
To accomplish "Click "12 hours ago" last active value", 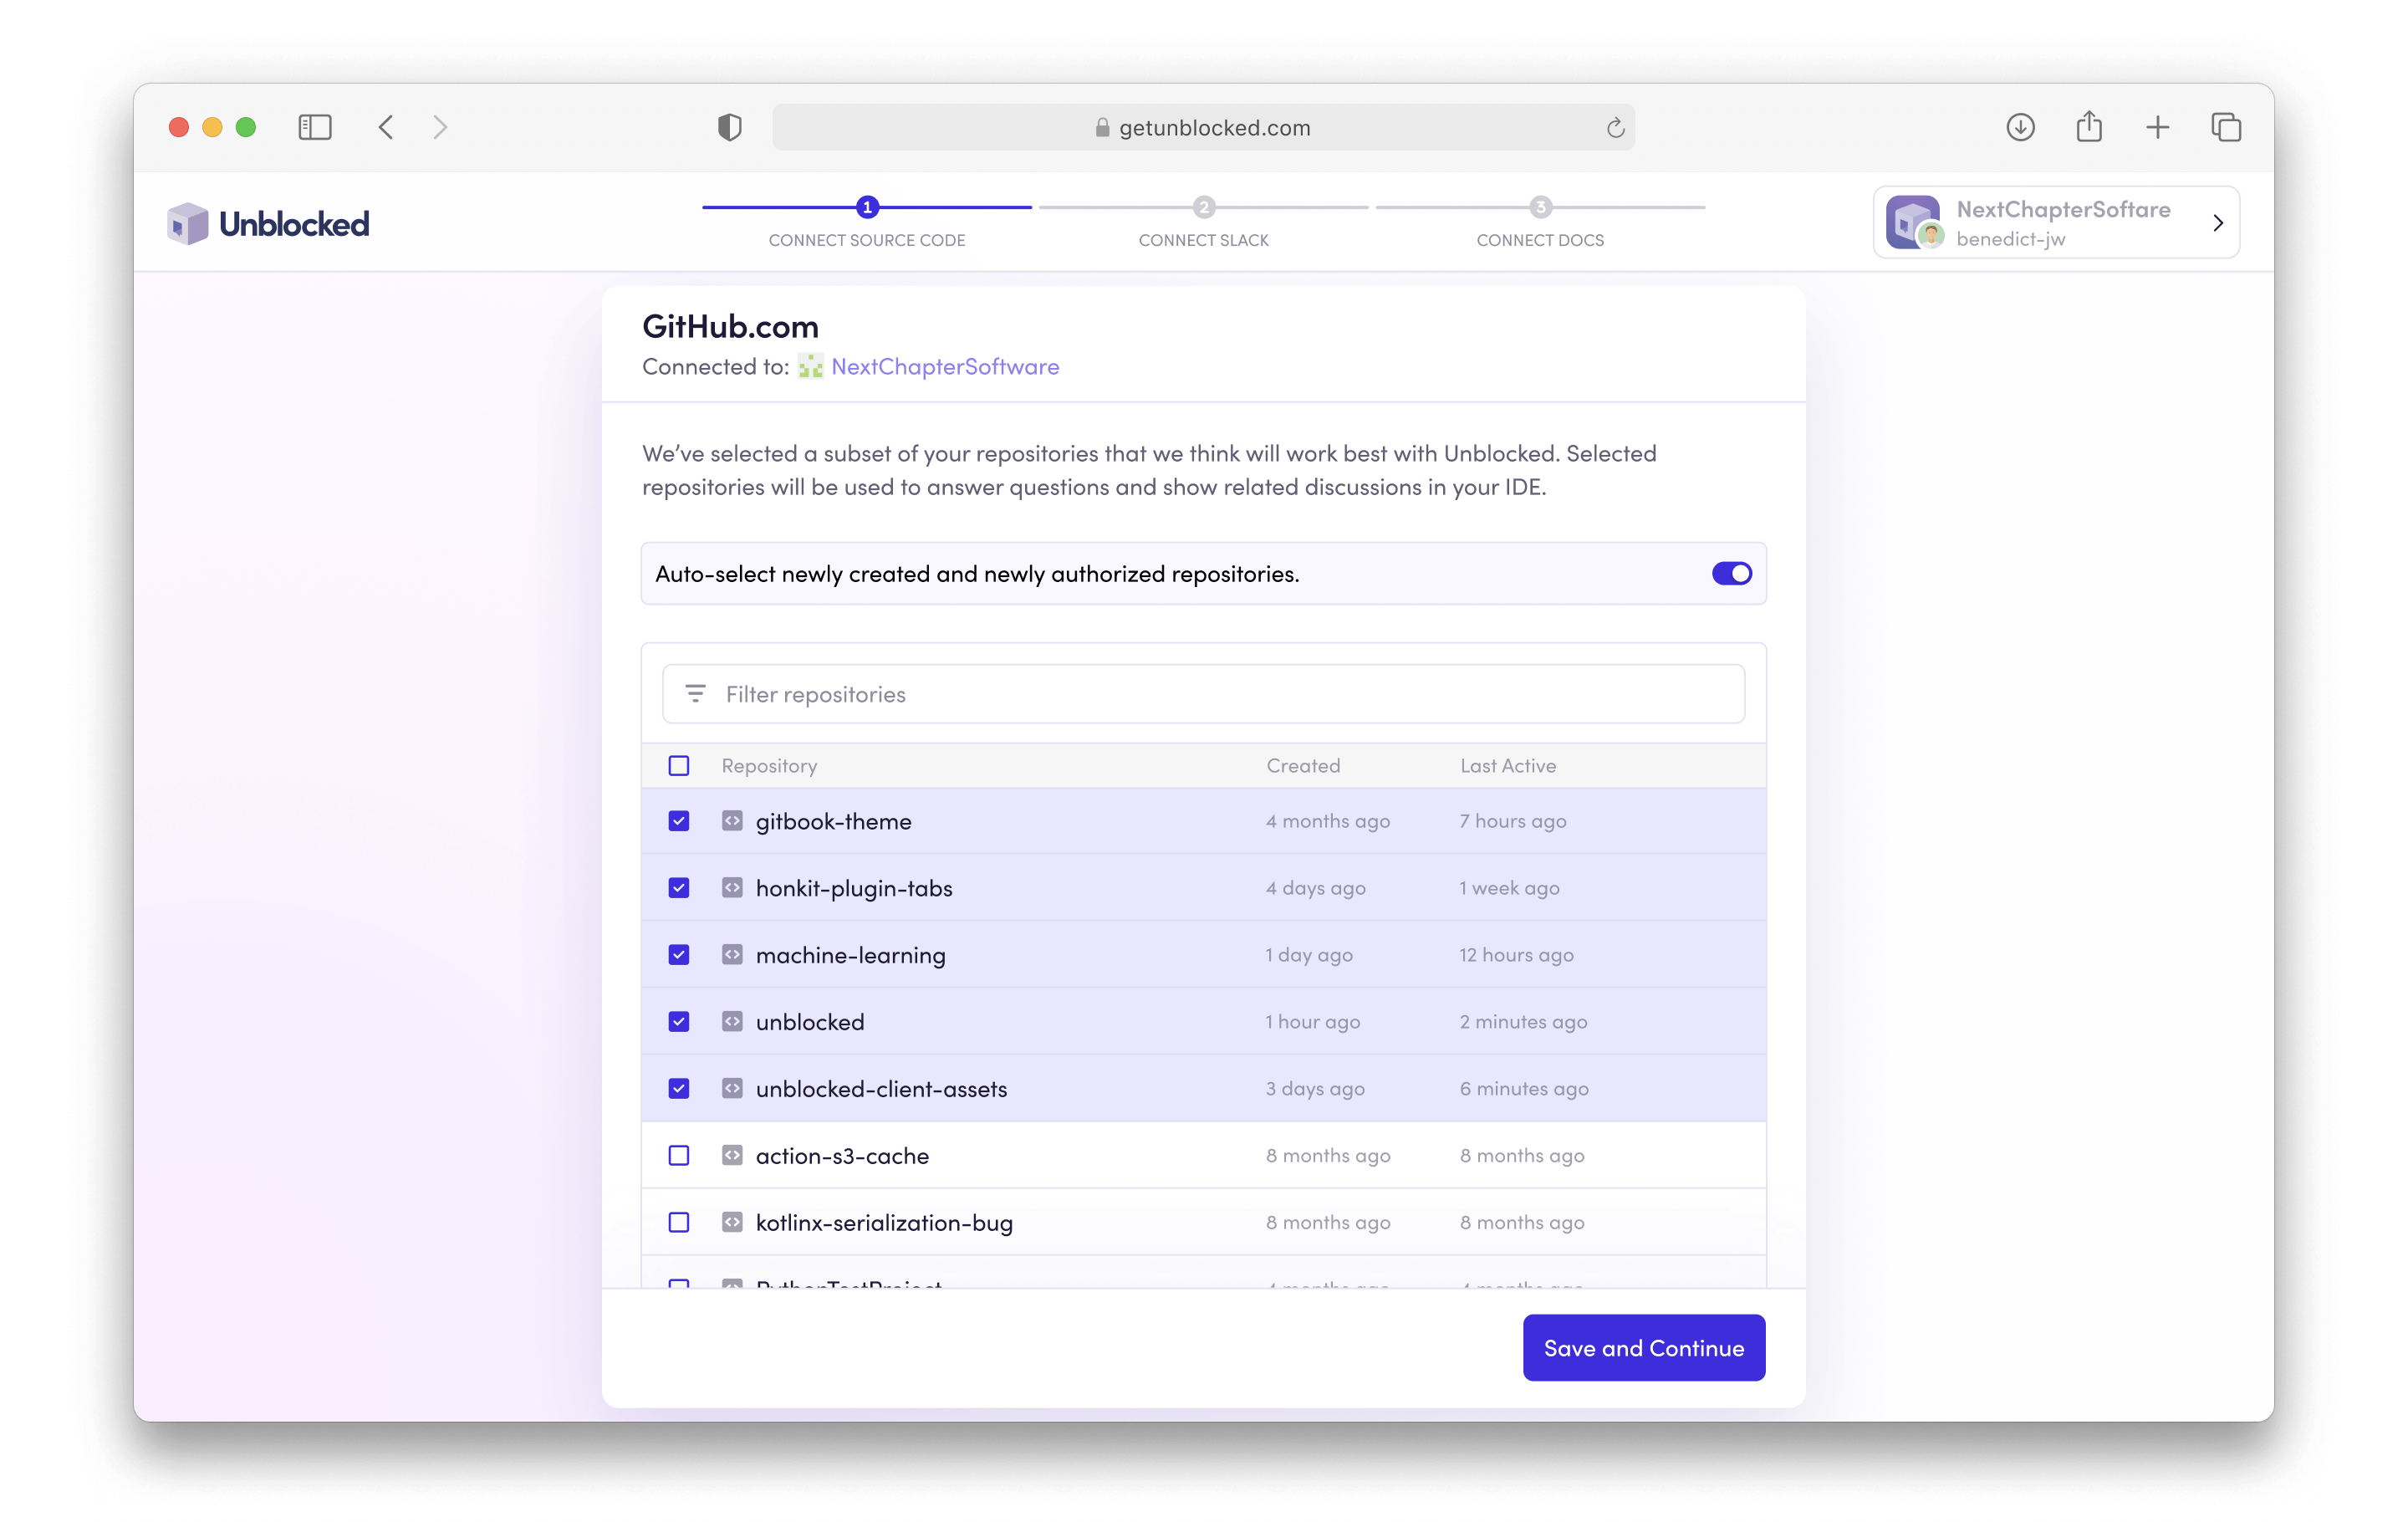I will [1516, 955].
